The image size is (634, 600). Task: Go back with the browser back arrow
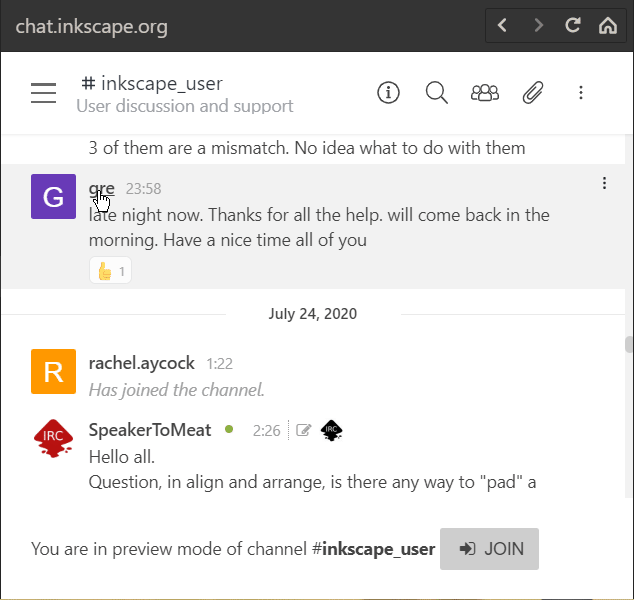pos(502,25)
